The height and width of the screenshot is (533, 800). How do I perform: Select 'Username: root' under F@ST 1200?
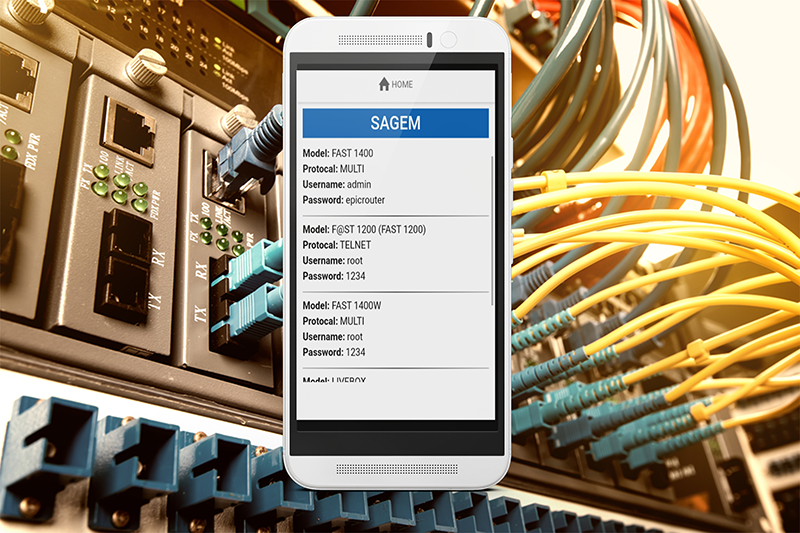(333, 261)
